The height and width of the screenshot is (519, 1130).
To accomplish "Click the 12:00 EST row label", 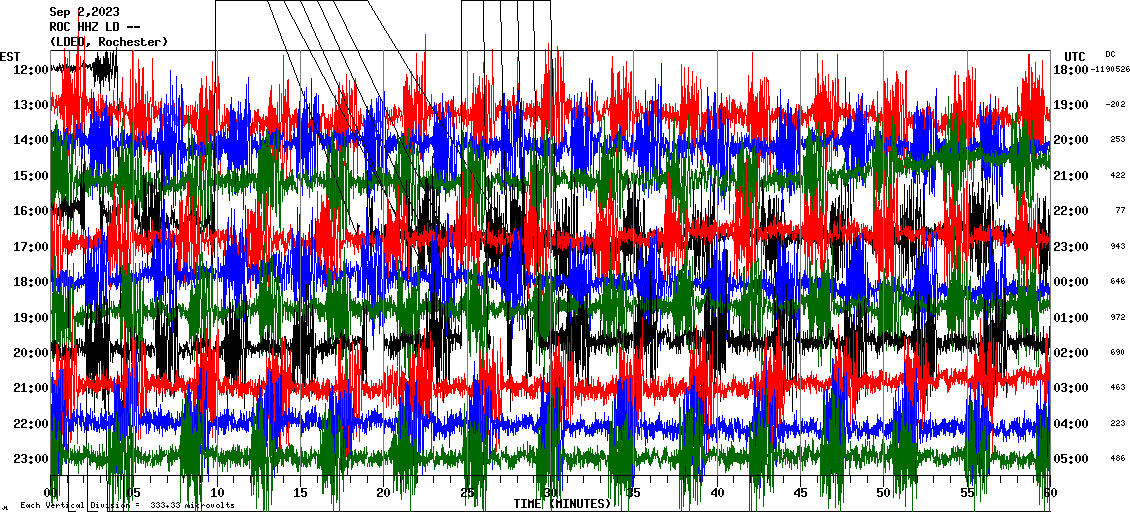I will (x=31, y=69).
